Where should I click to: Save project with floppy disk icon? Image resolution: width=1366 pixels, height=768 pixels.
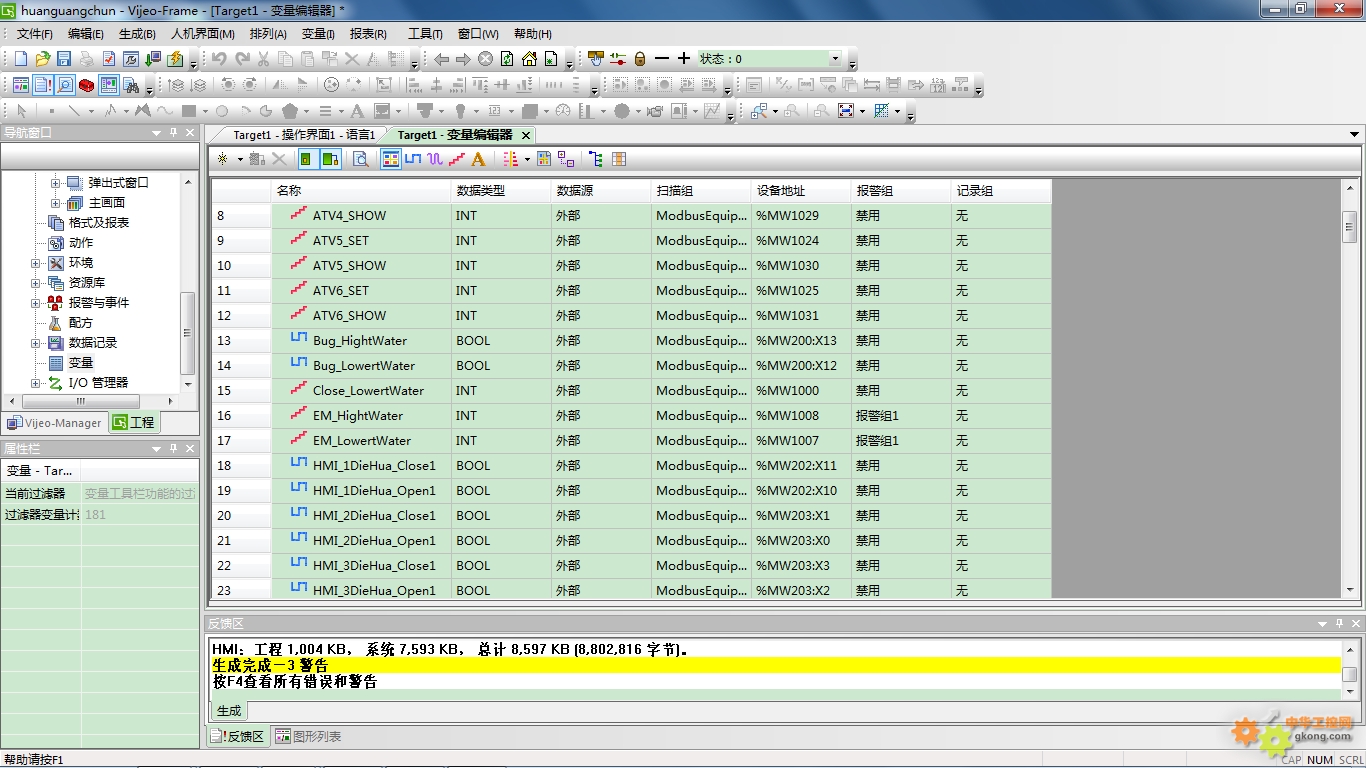[64, 59]
